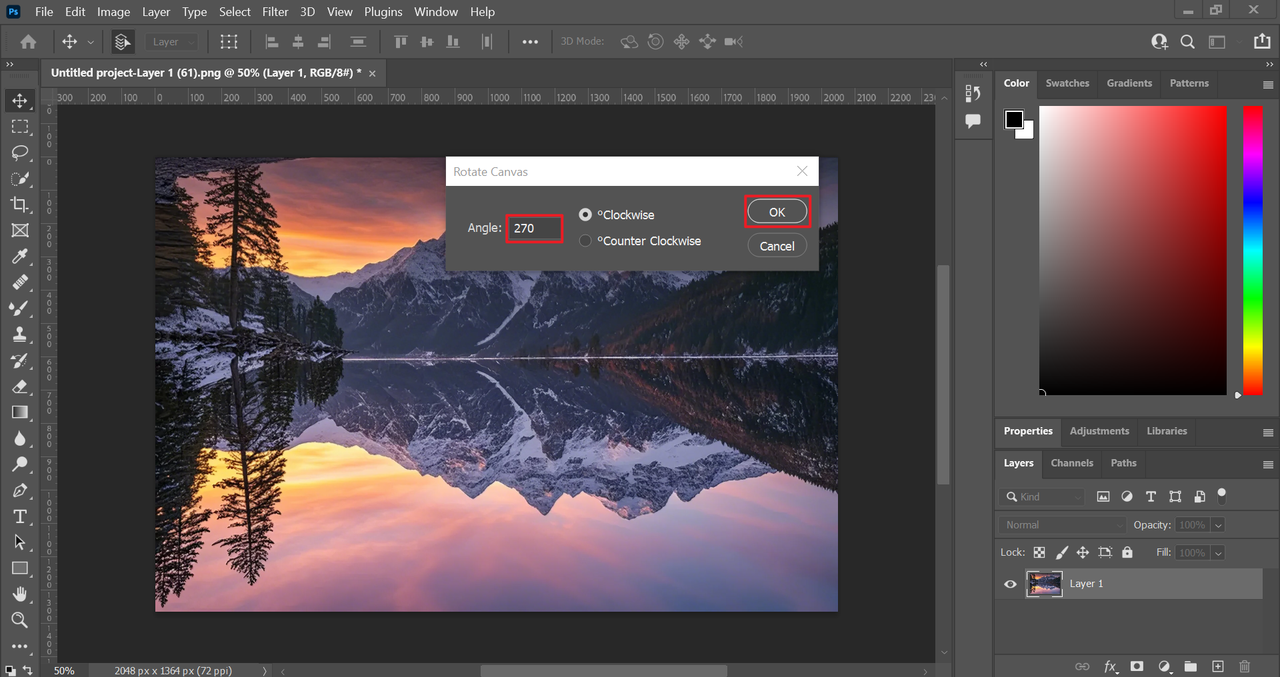Viewport: 1280px width, 677px height.
Task: Click the Home icon in options bar
Action: [x=28, y=42]
